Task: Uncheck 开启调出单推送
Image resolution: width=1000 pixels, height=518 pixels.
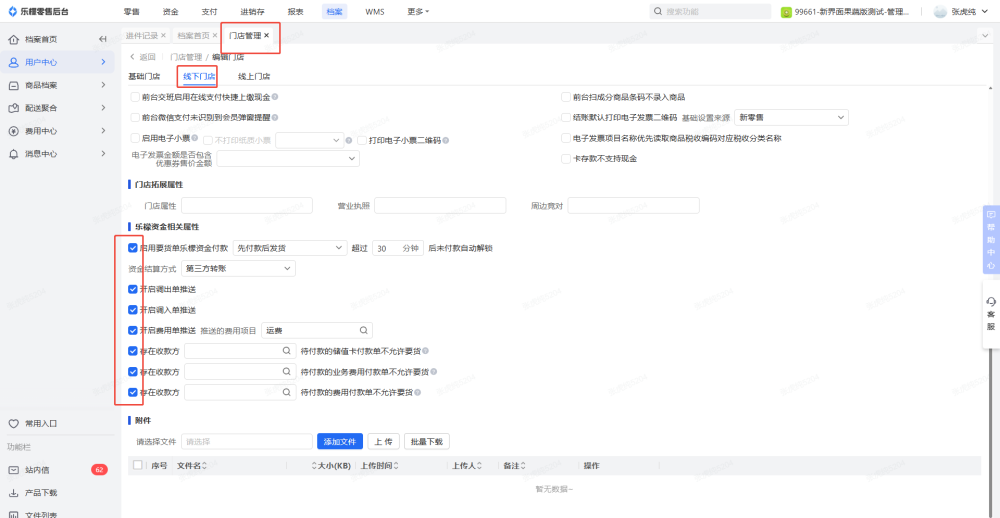Action: pos(133,290)
